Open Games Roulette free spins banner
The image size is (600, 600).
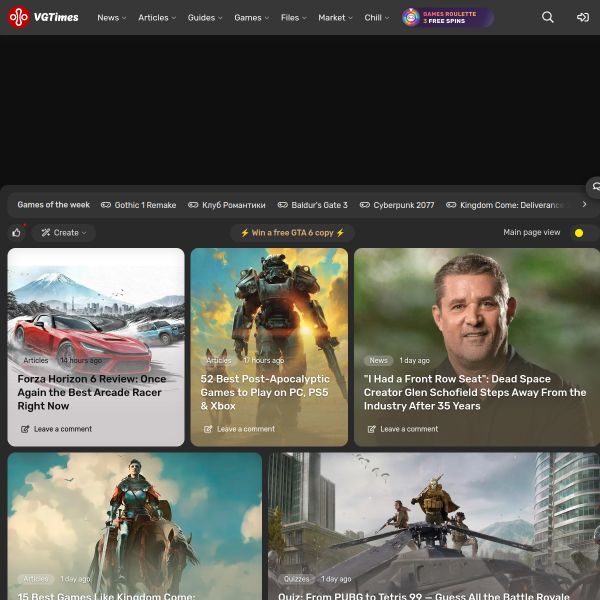447,17
